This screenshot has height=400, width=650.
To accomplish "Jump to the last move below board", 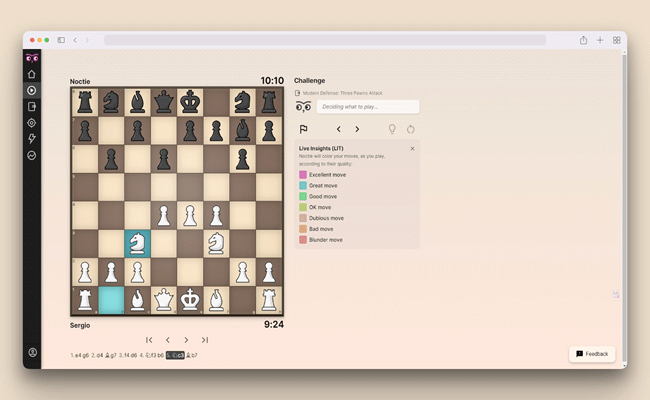I will tap(205, 340).
